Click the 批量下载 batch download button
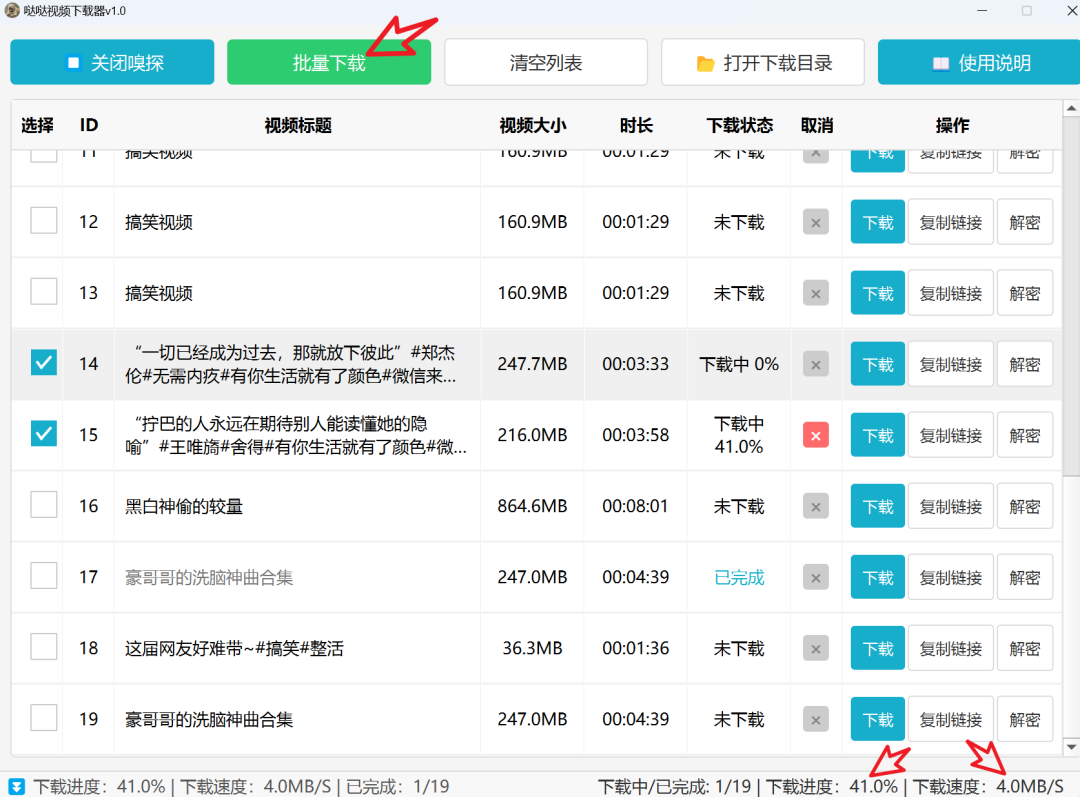Image resolution: width=1080 pixels, height=797 pixels. 329,63
